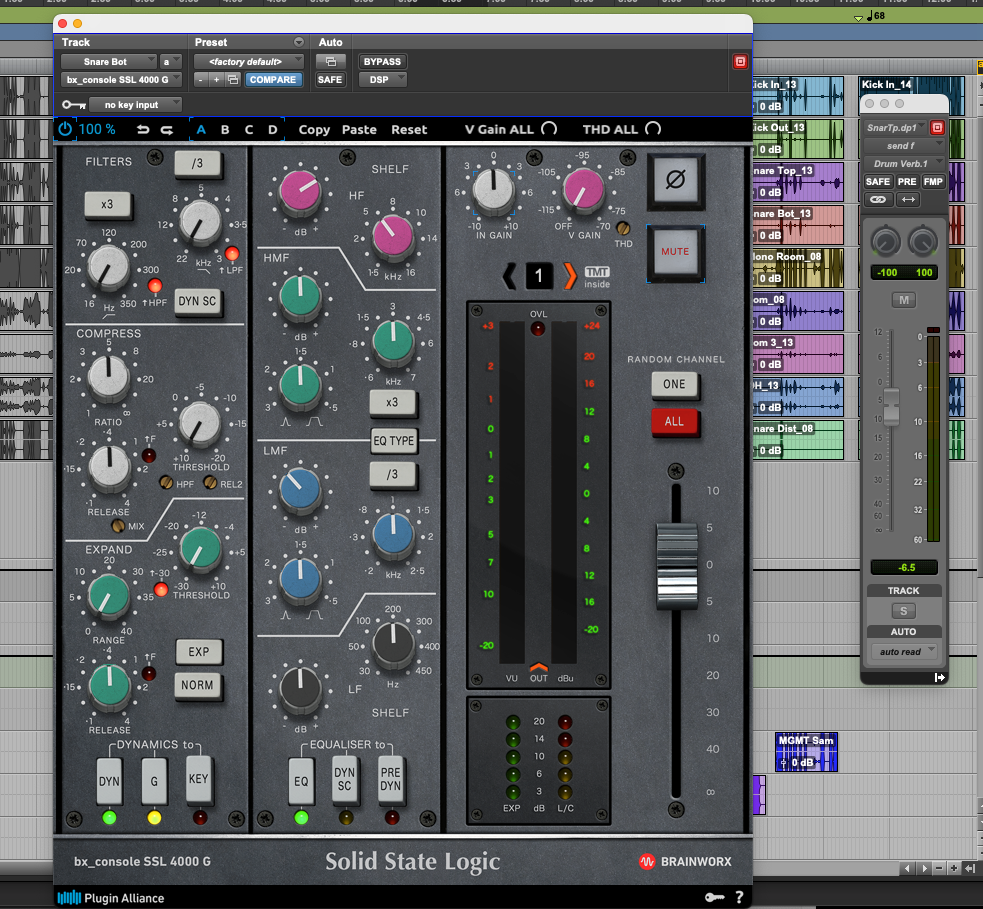Open the Preset menu arrow
Viewport: 983px width, 909px height.
pos(299,42)
